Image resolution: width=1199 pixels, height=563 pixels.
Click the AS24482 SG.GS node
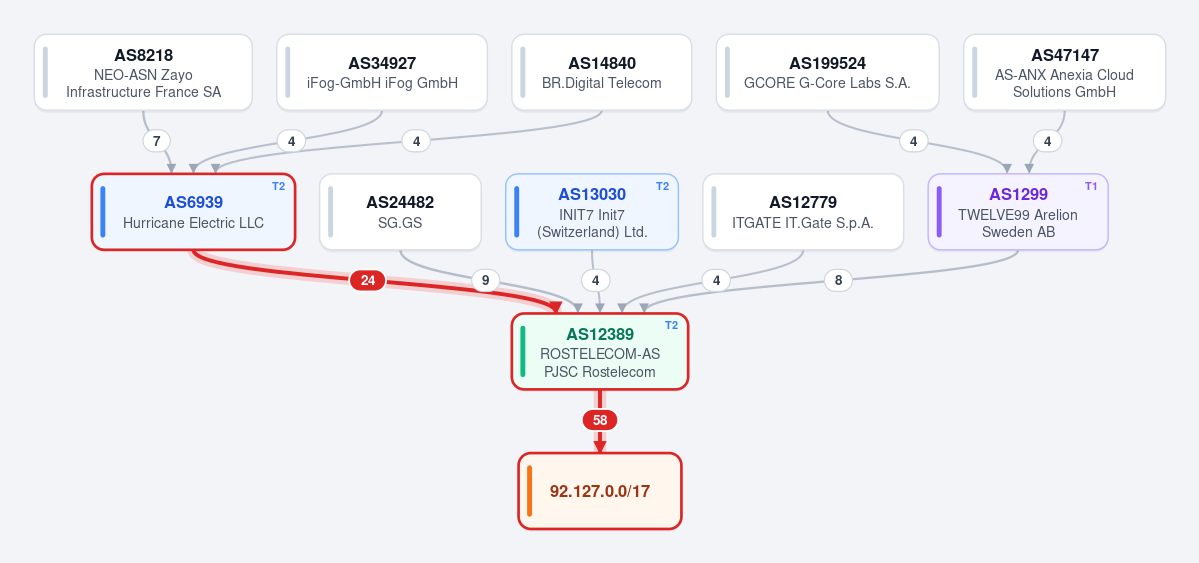400,212
